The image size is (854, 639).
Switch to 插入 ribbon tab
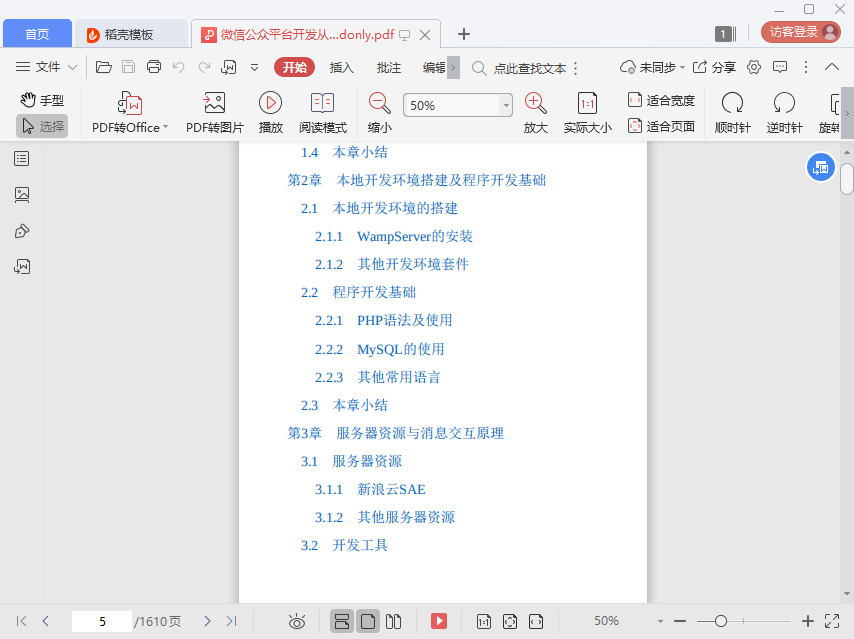coord(341,68)
